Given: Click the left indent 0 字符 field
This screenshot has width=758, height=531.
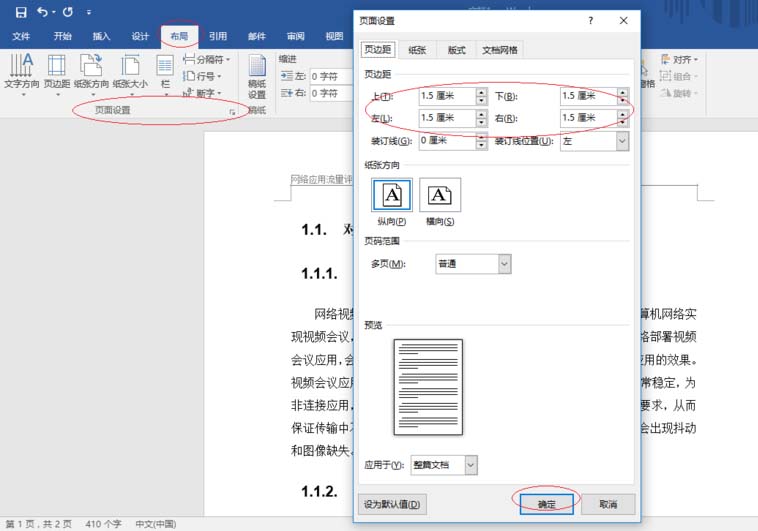Looking at the screenshot, I should tap(332, 76).
